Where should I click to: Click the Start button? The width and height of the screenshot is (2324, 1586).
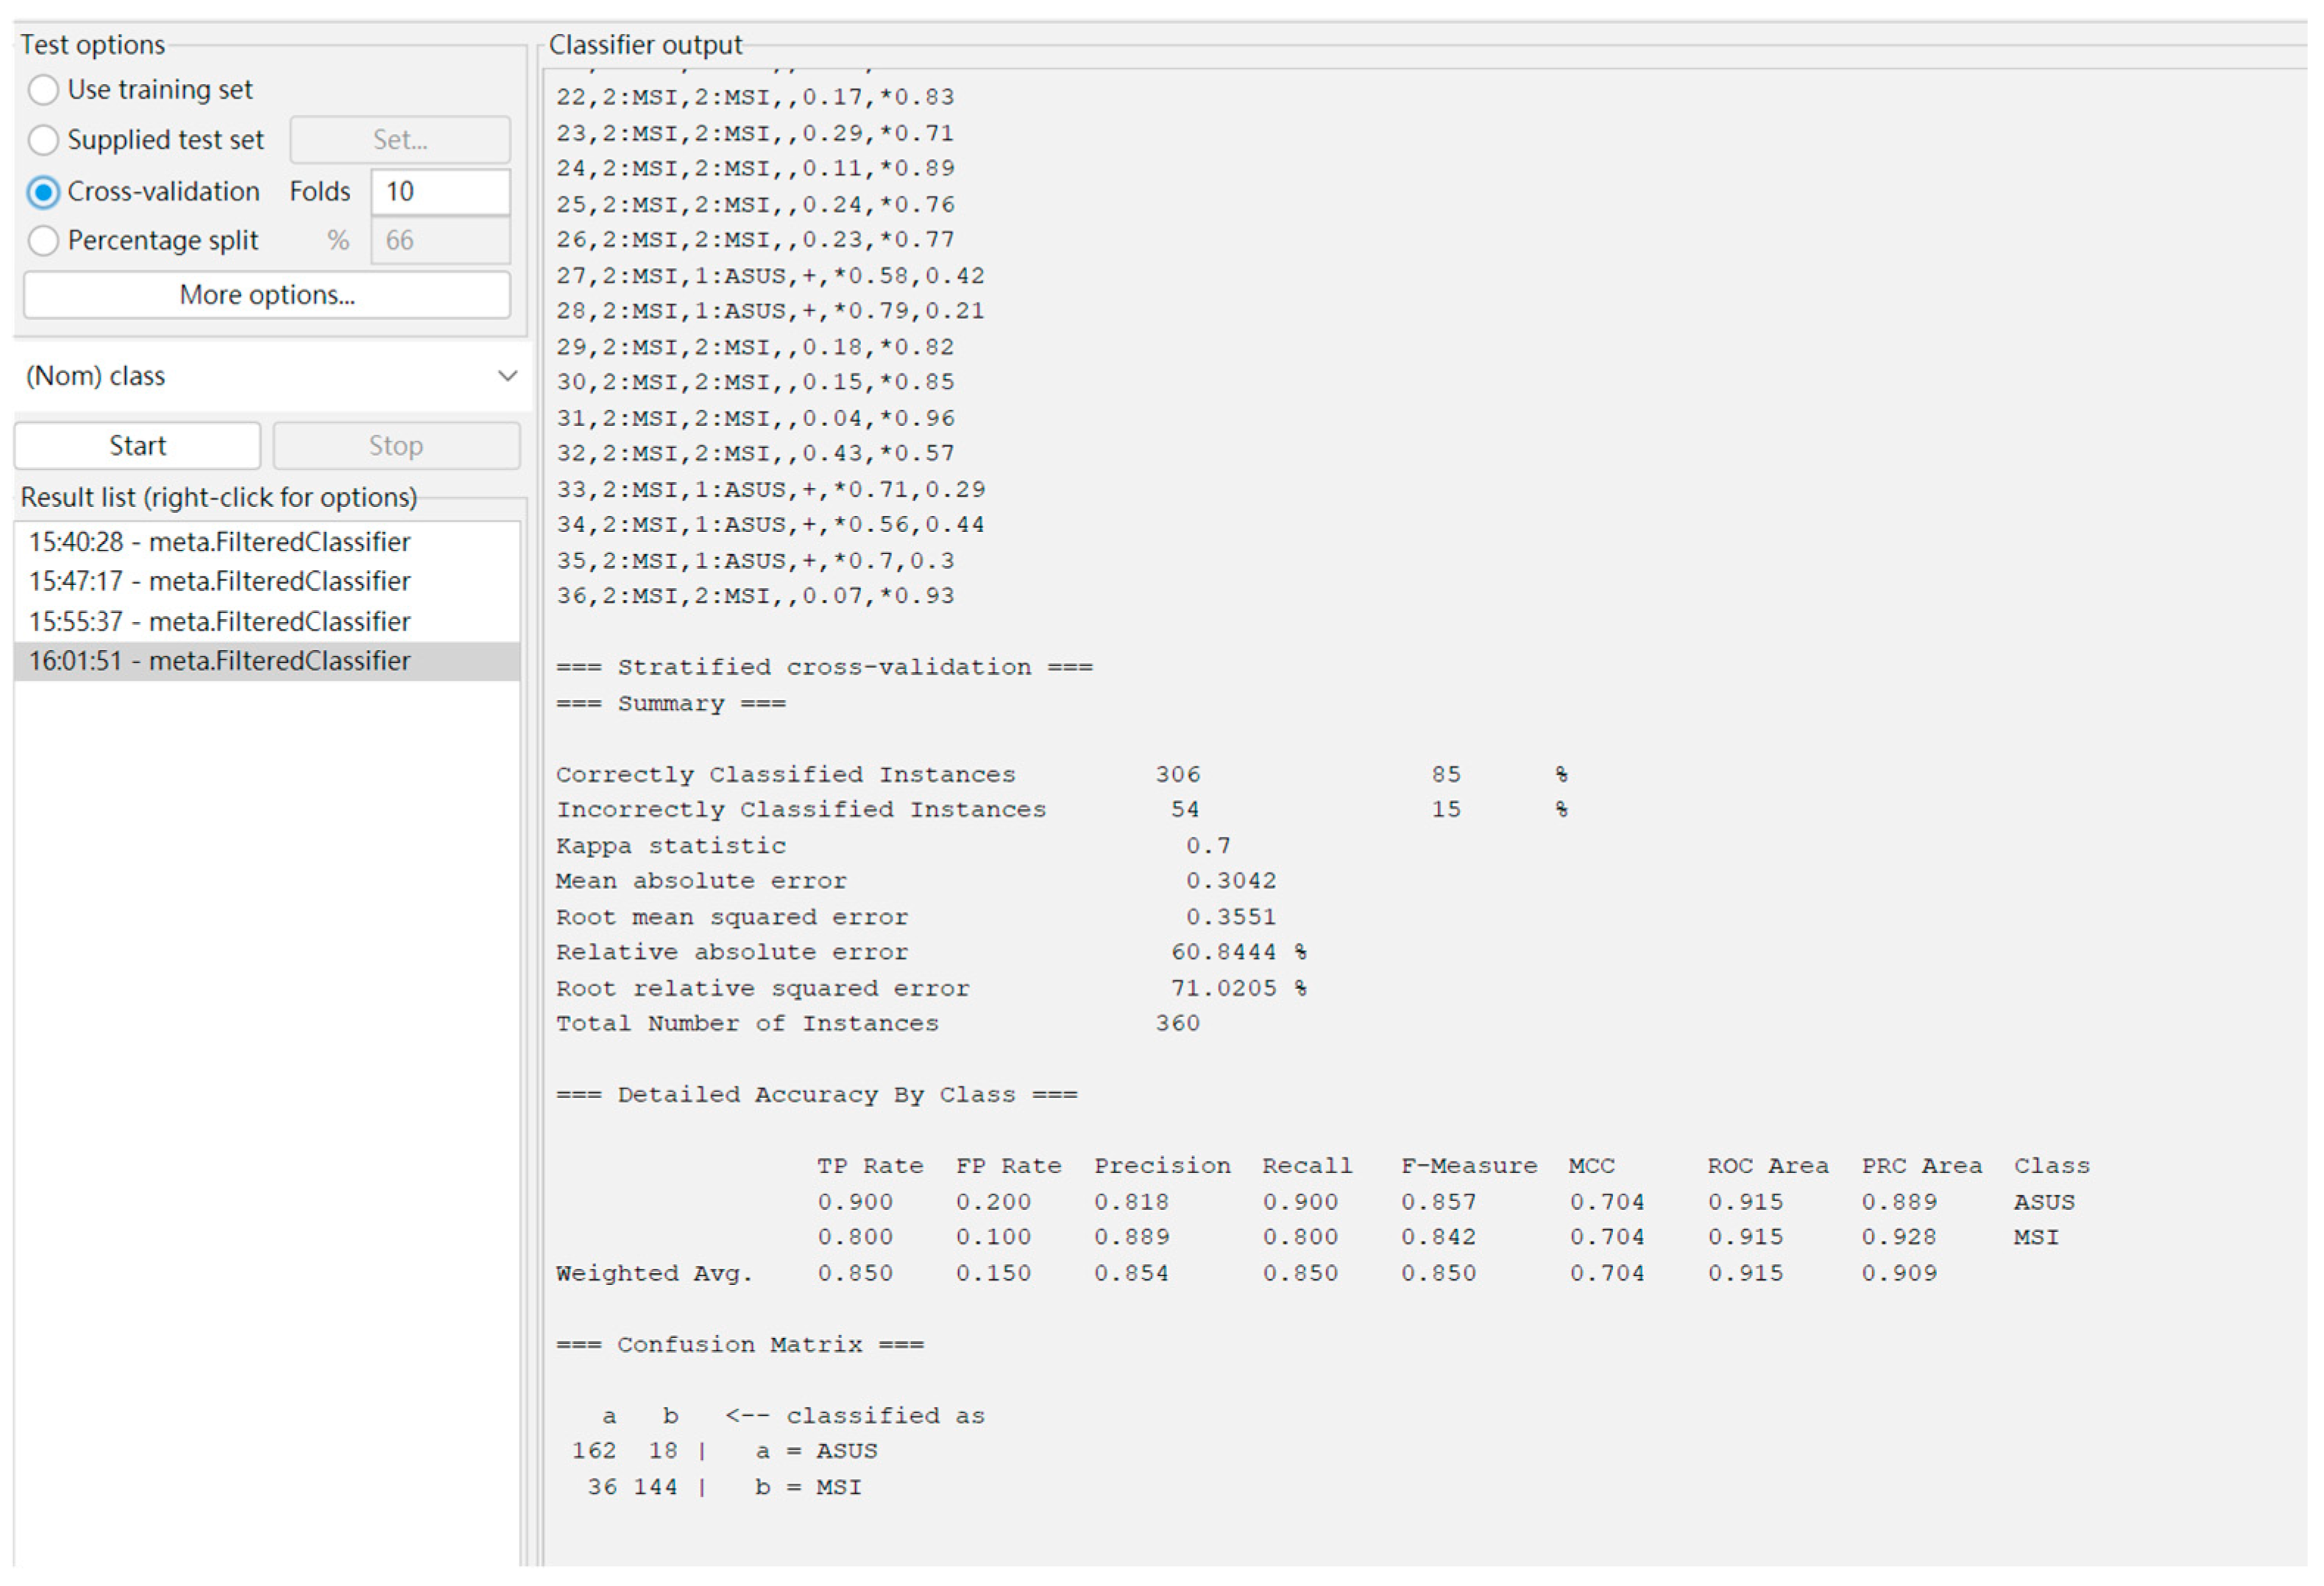138,446
